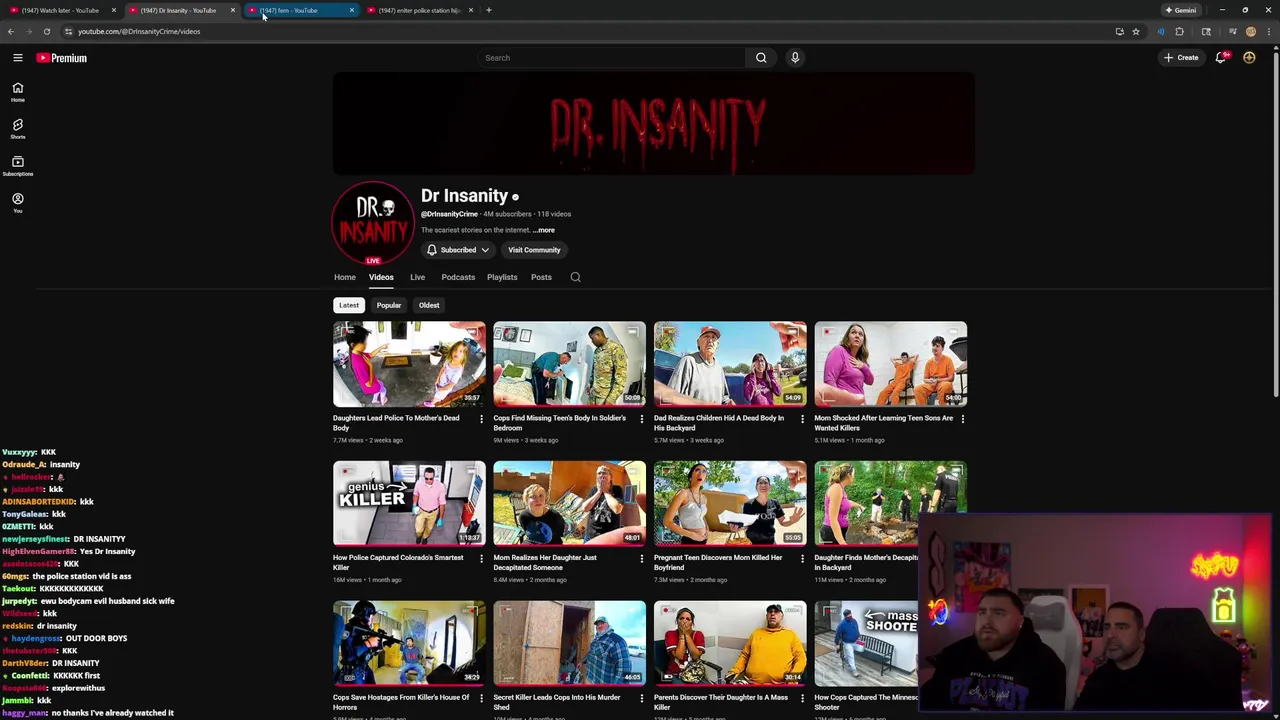Search within channel magnifier icon
Screen dimensions: 1280x720
[575, 277]
